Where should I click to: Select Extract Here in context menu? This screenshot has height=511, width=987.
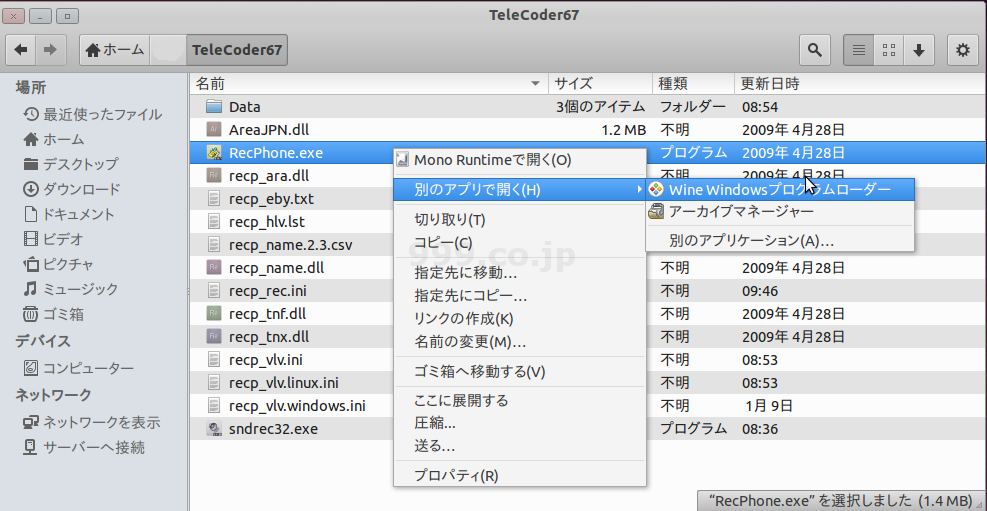tap(520, 400)
